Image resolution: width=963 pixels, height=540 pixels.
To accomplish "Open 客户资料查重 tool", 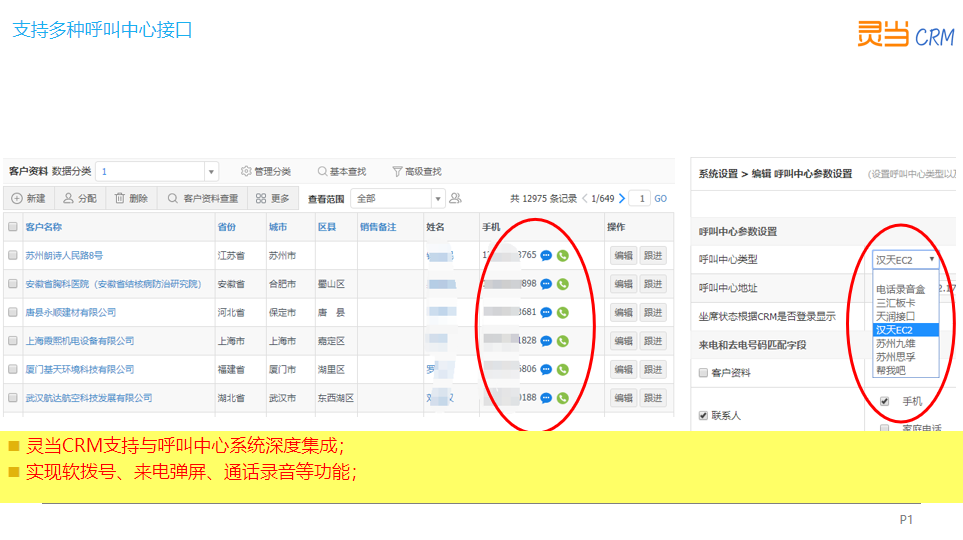I will [x=203, y=198].
